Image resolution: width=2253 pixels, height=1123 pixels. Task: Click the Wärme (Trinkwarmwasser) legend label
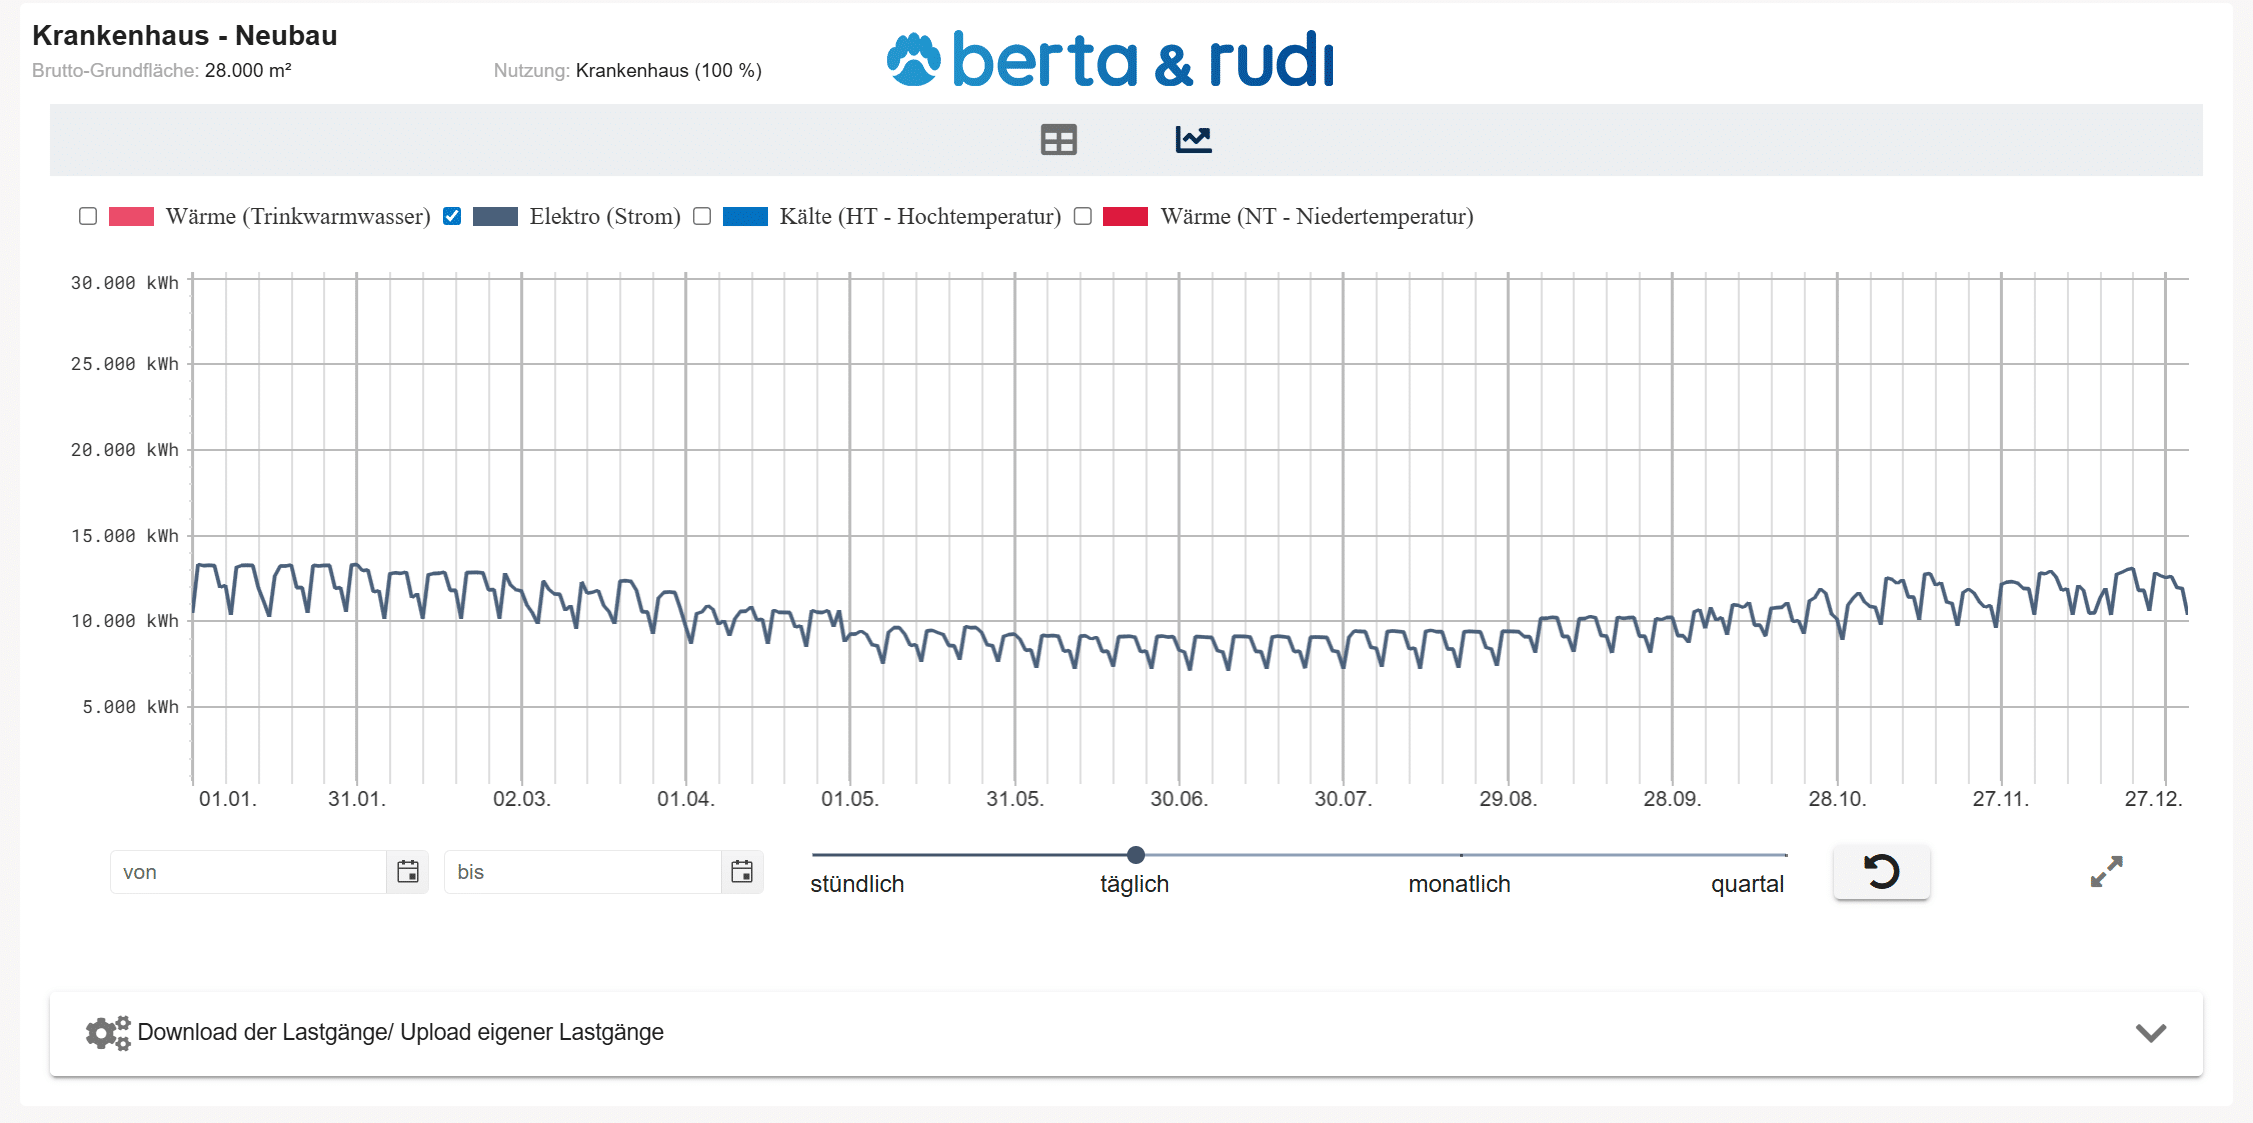click(298, 216)
